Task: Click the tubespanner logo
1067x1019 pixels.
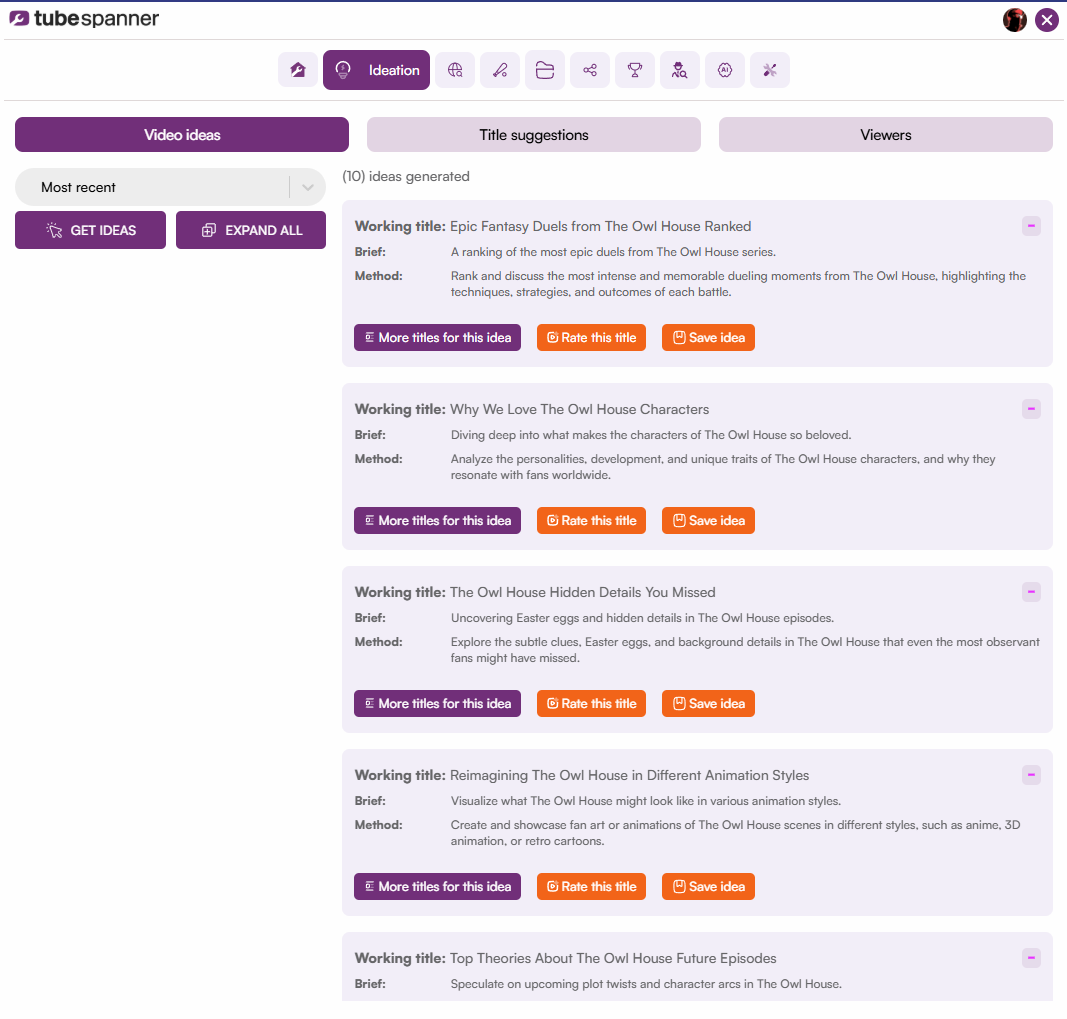Action: coord(84,18)
